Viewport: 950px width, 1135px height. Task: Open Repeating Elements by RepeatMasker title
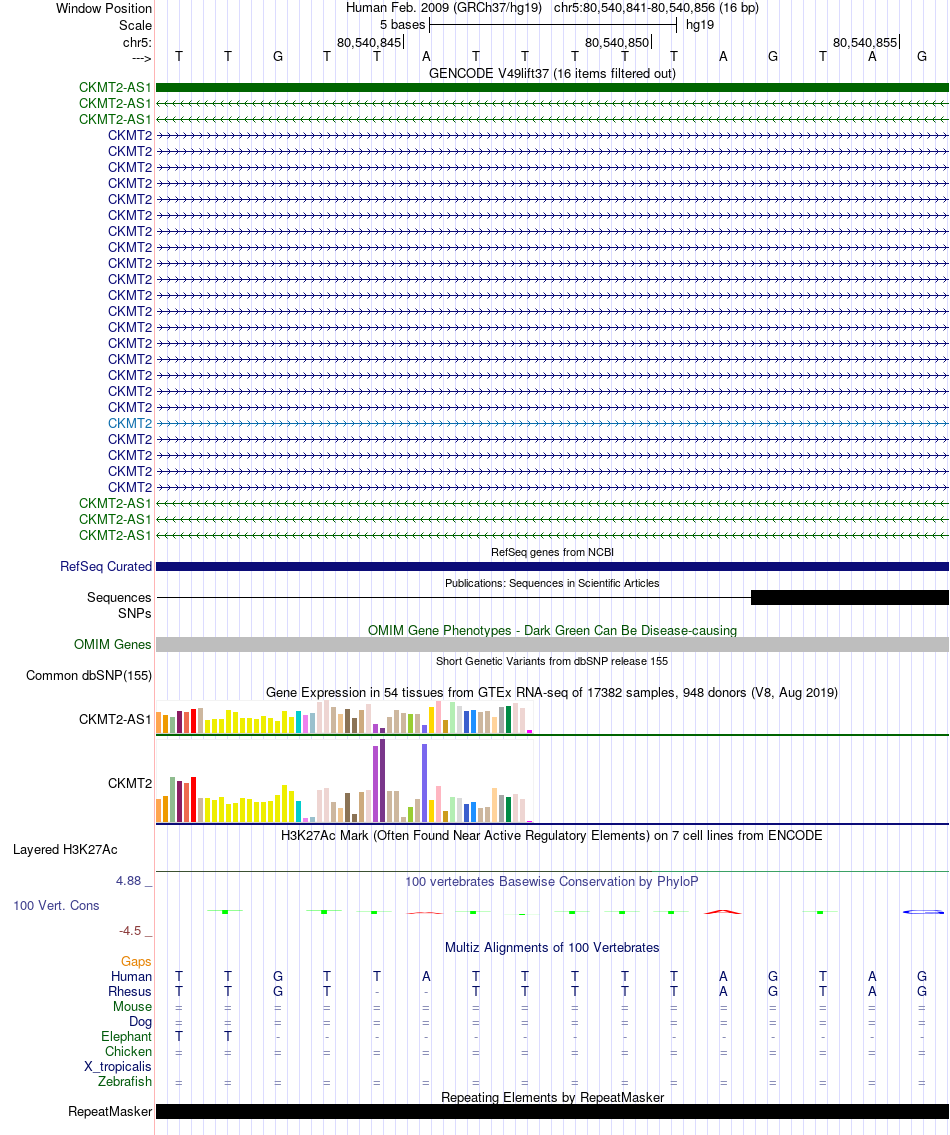click(552, 1097)
